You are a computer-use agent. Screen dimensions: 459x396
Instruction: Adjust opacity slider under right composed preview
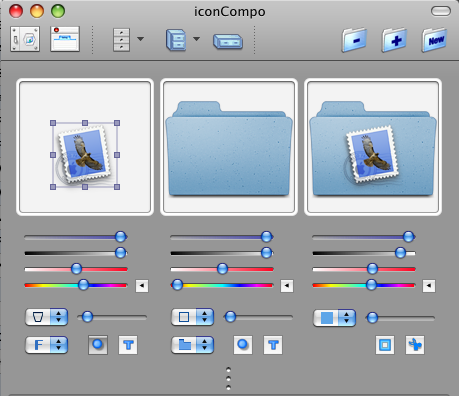[364, 237]
